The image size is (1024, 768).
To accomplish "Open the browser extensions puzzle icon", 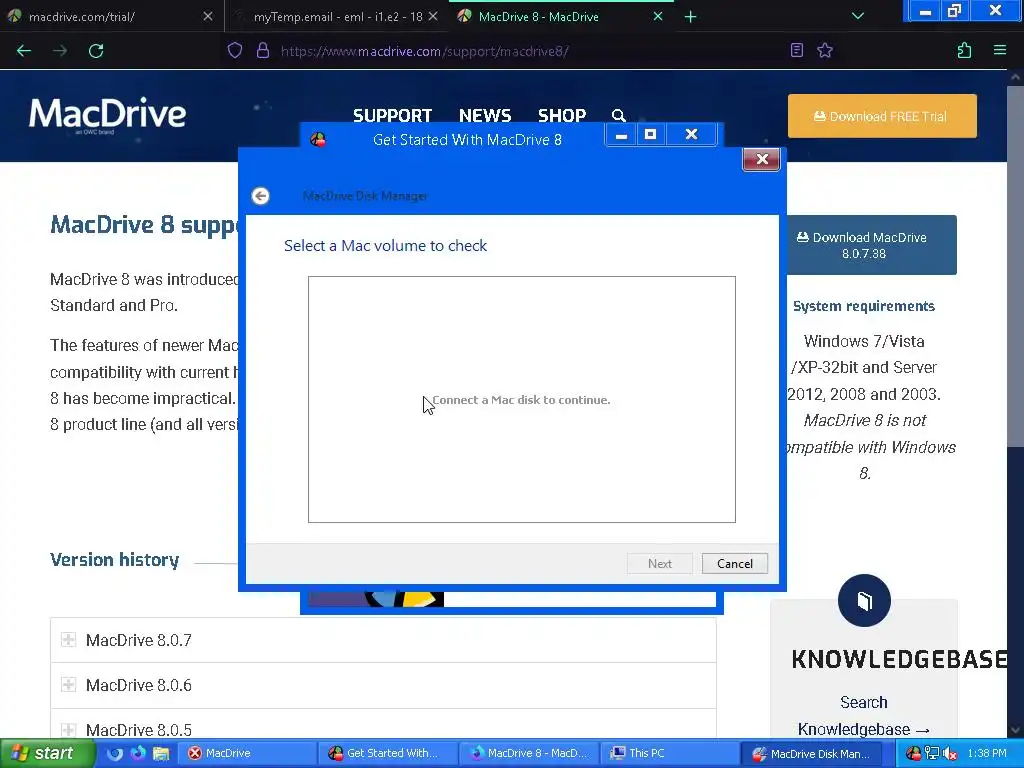I will [x=965, y=50].
